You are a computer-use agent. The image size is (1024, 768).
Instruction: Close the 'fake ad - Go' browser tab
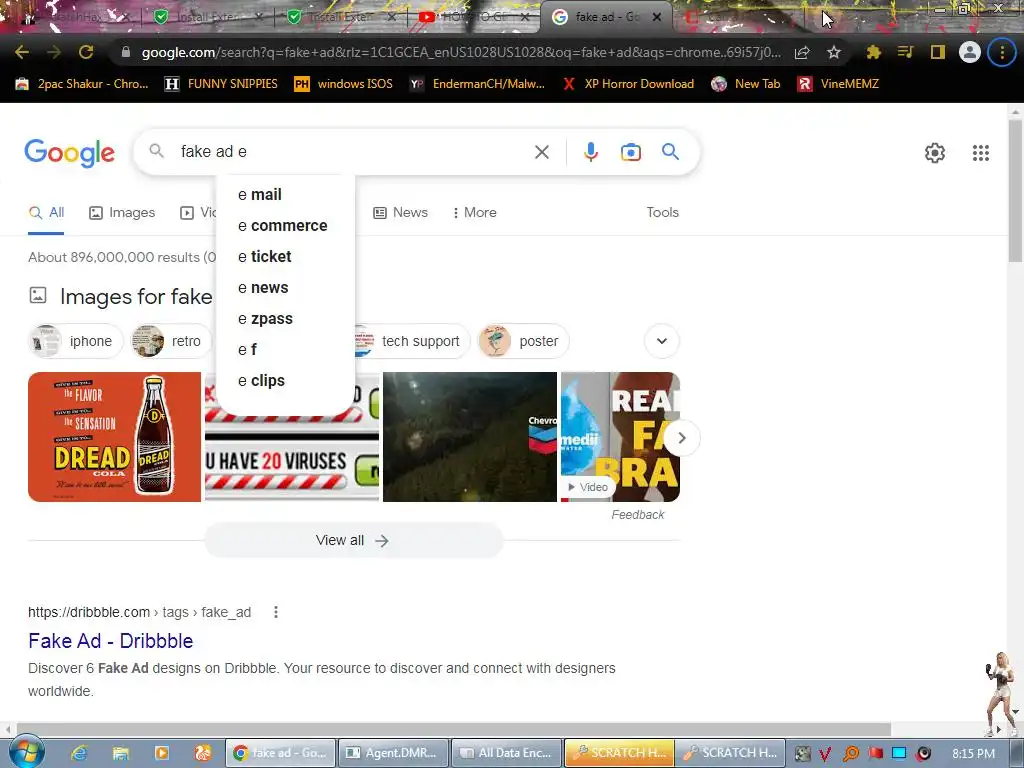click(657, 17)
